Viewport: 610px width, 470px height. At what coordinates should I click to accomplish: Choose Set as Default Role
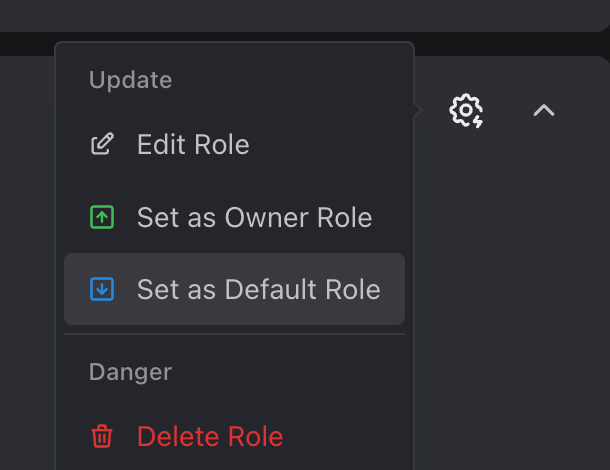pyautogui.click(x=234, y=289)
